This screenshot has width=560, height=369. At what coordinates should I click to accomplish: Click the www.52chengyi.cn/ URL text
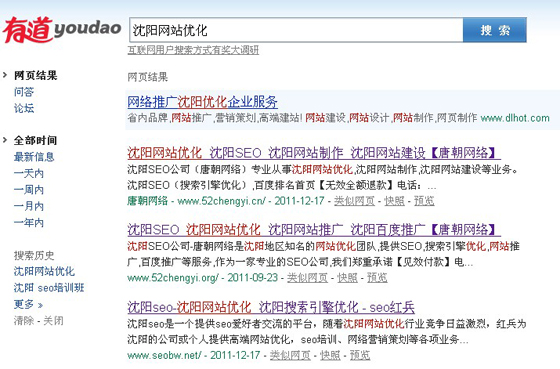point(221,201)
